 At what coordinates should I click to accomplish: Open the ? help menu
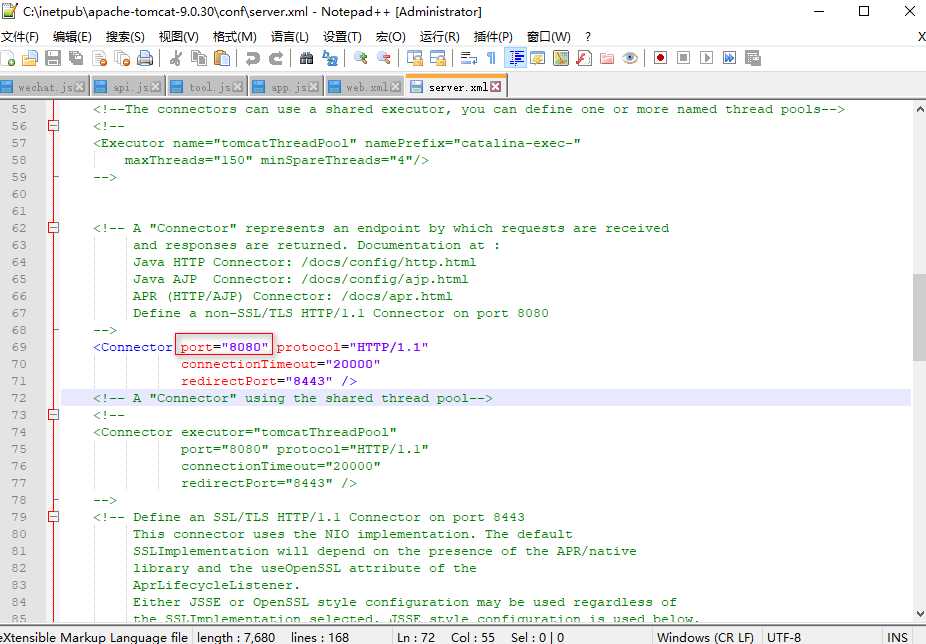pyautogui.click(x=588, y=37)
